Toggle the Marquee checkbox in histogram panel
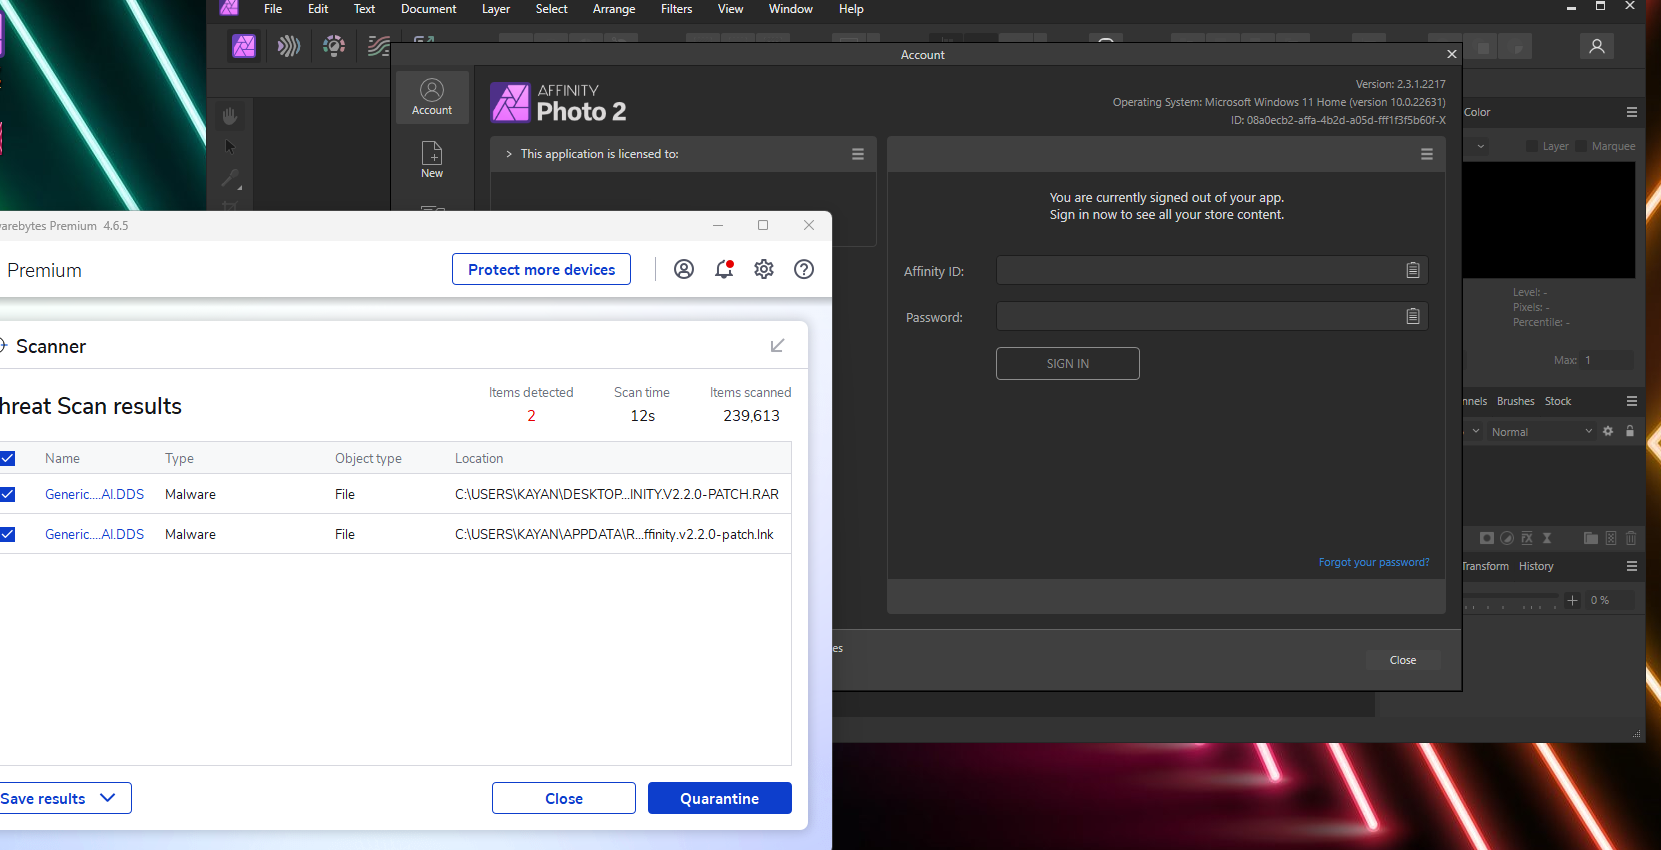The width and height of the screenshot is (1661, 850). (1581, 146)
